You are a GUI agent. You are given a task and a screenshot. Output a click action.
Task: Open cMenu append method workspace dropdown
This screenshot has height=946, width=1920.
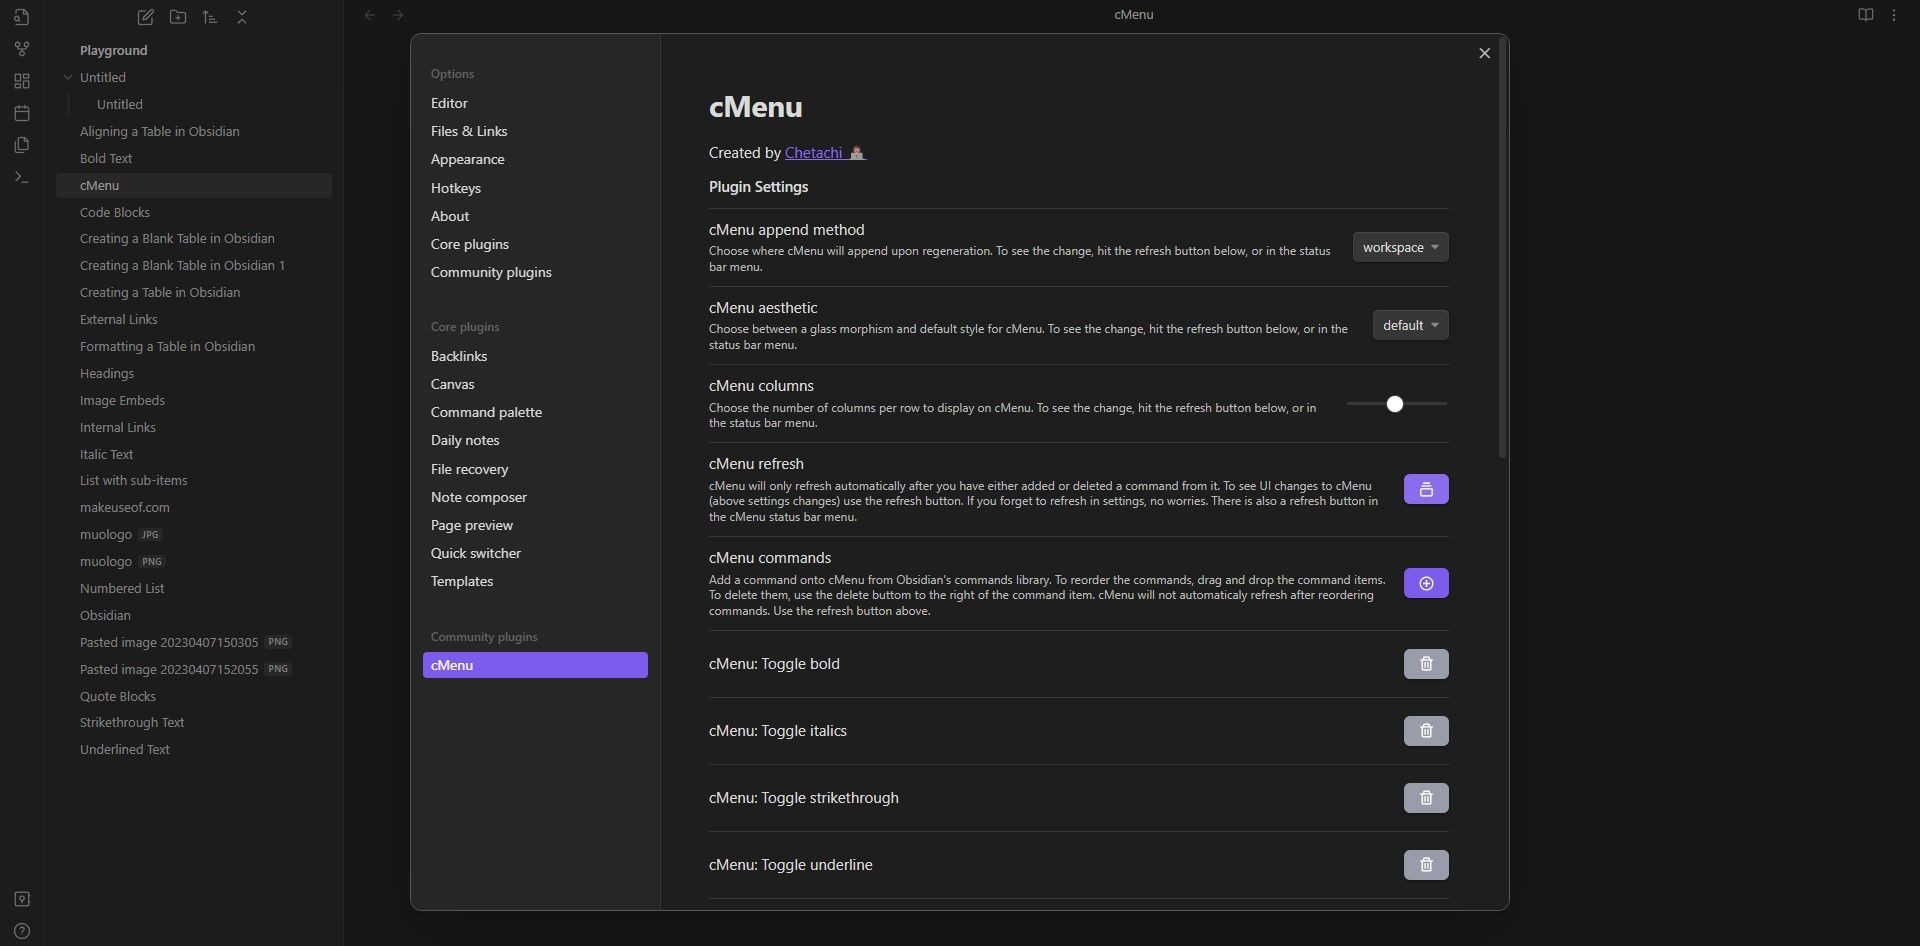(1400, 247)
